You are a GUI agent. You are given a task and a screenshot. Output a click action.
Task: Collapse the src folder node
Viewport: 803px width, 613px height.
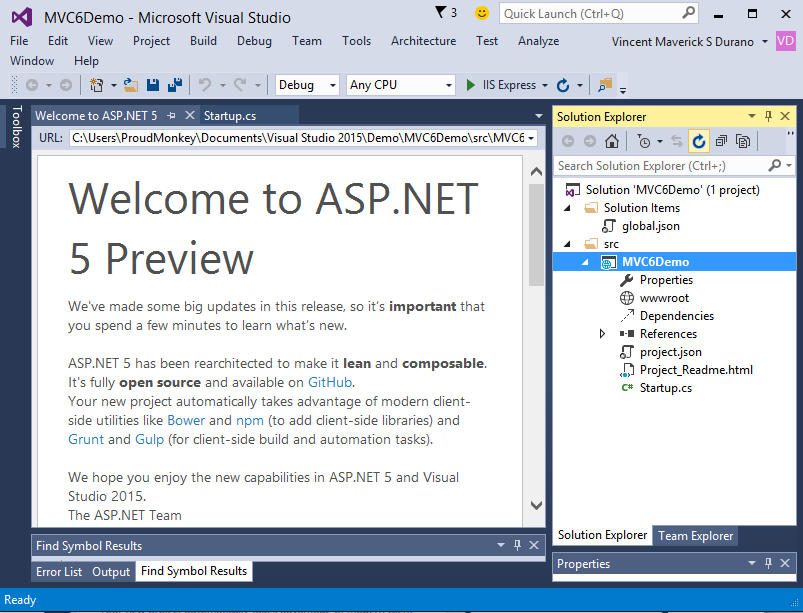click(567, 244)
